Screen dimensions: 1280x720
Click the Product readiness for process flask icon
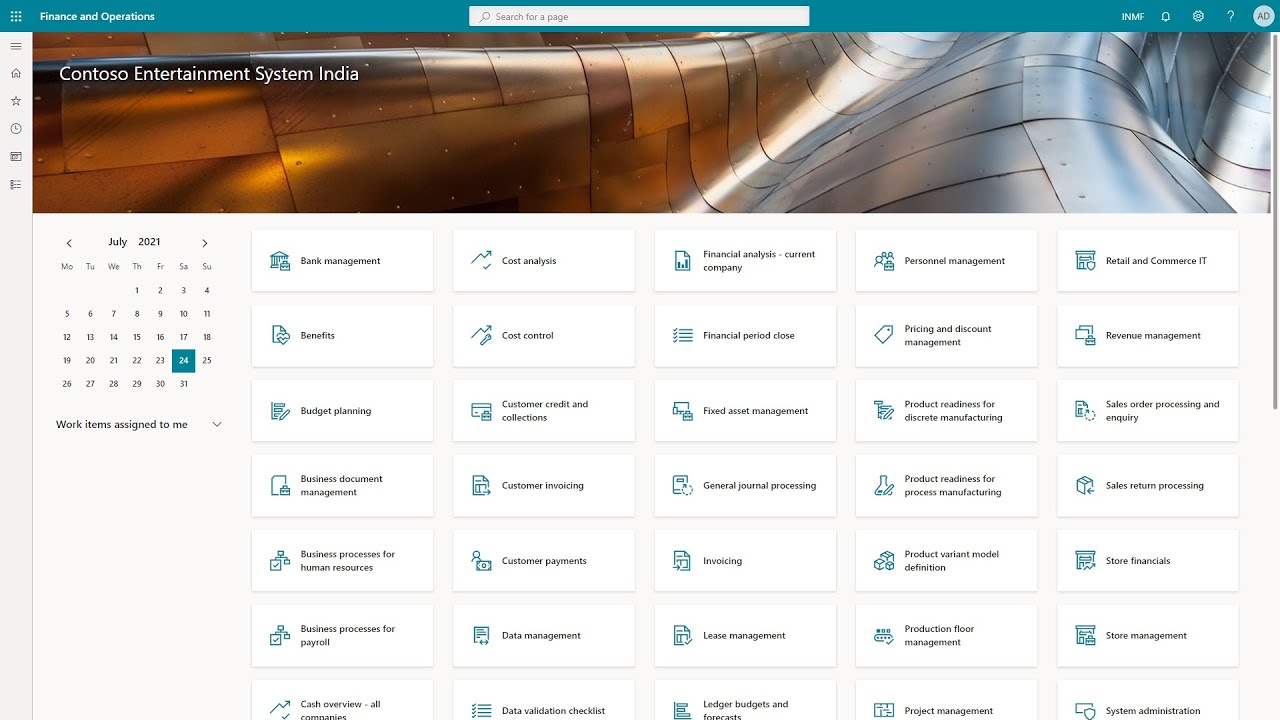(x=884, y=486)
